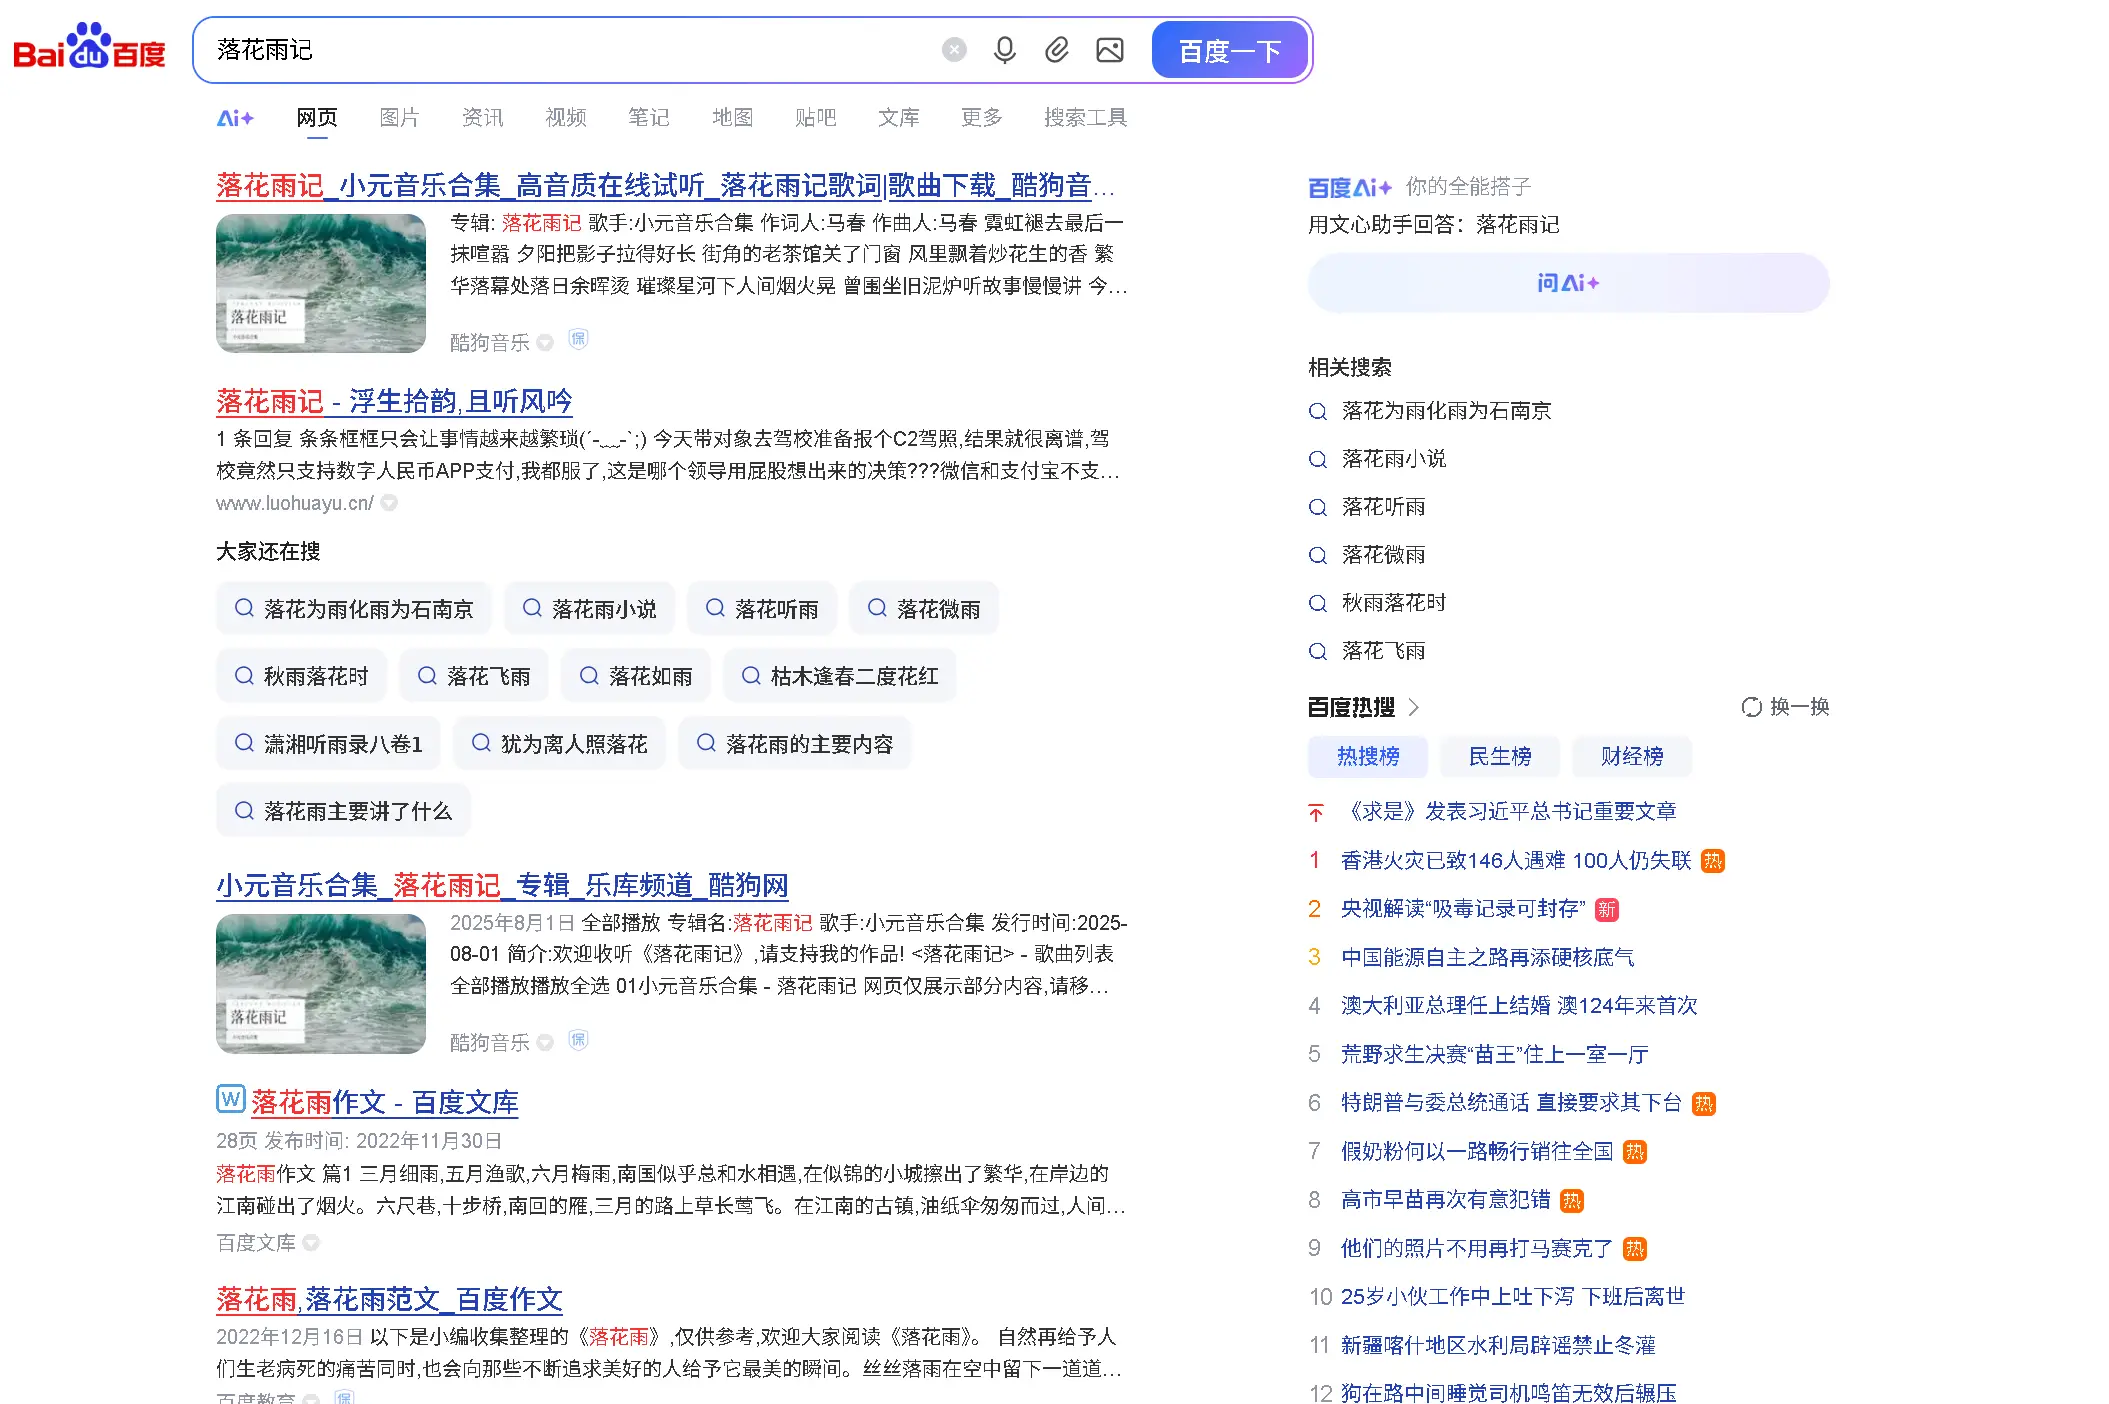The width and height of the screenshot is (2109, 1404).
Task: Expand the 搜索工具 options
Action: (1085, 117)
